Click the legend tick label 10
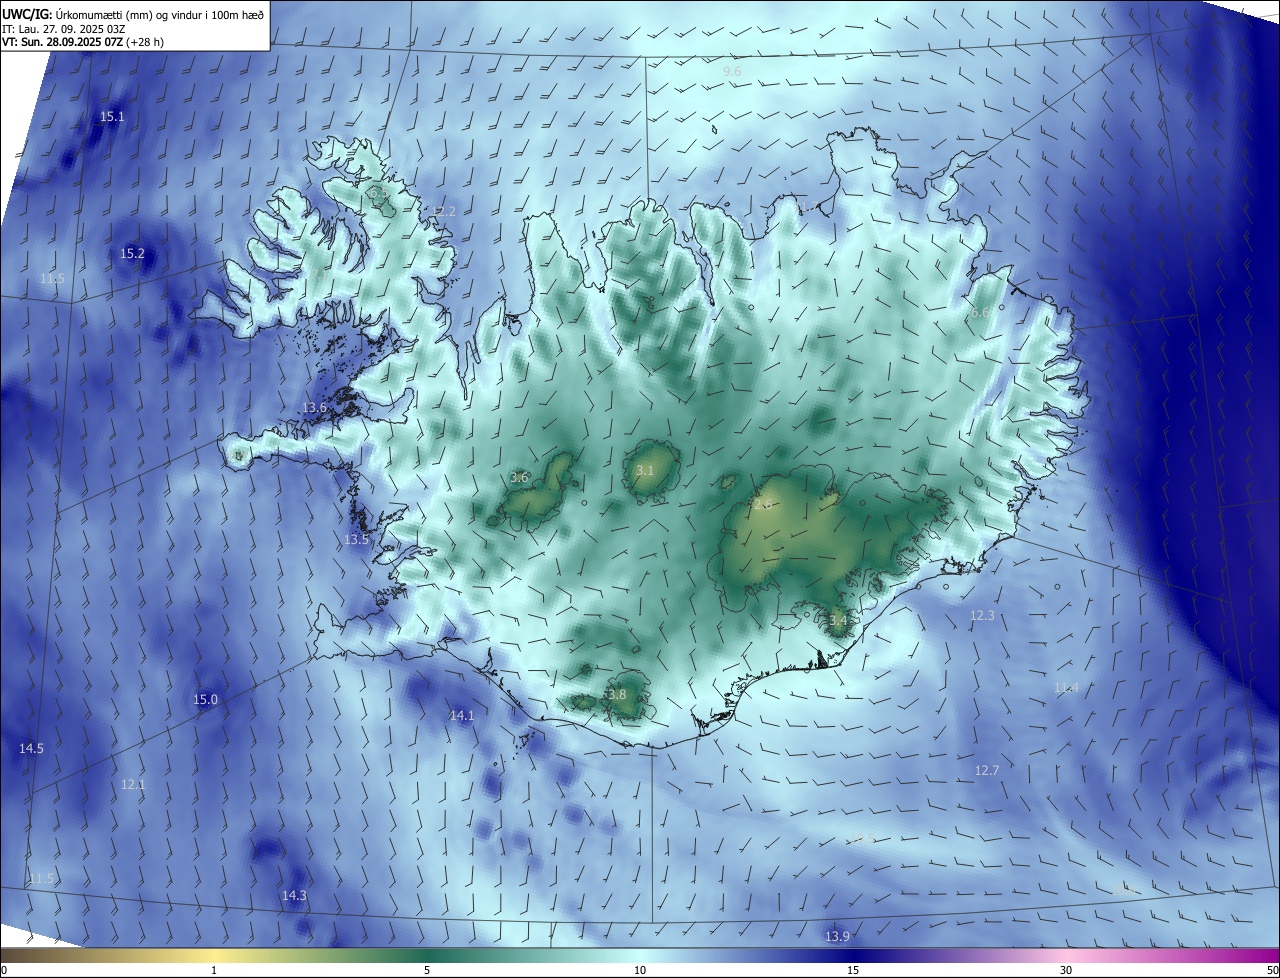The image size is (1280, 978). click(640, 971)
